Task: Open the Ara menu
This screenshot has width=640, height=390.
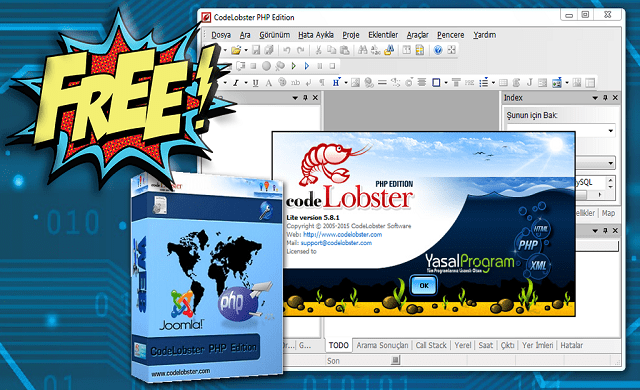Action: point(245,35)
